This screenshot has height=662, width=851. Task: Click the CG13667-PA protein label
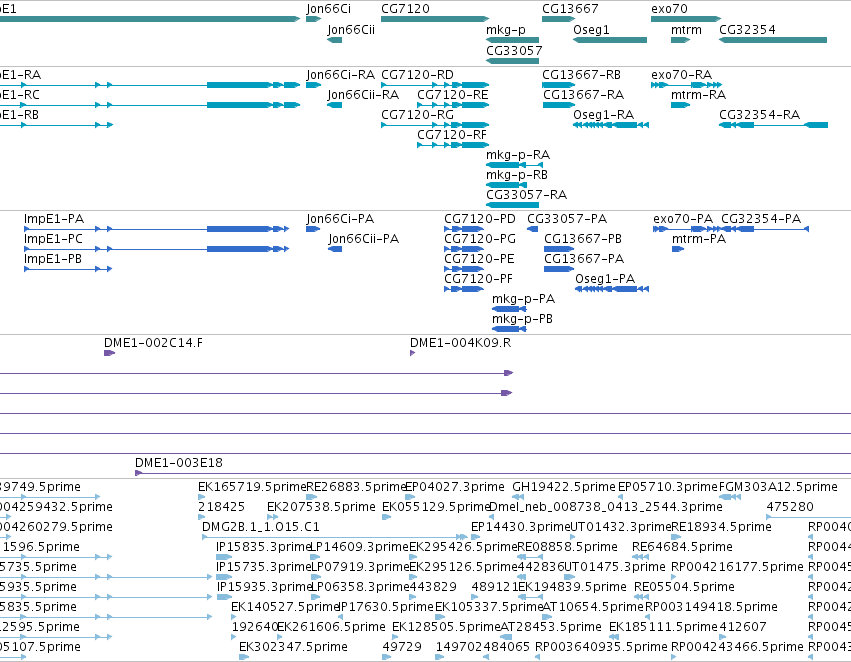pyautogui.click(x=584, y=259)
